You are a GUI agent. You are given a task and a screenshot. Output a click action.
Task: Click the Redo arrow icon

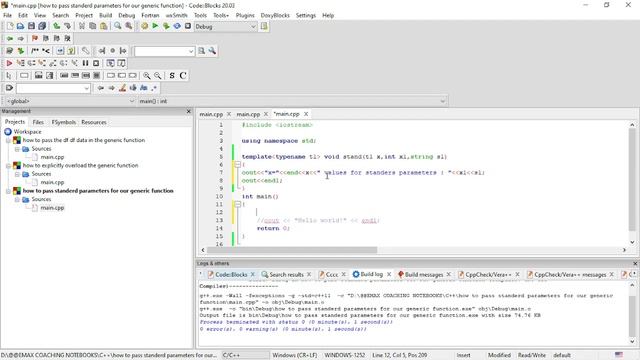tap(67, 26)
